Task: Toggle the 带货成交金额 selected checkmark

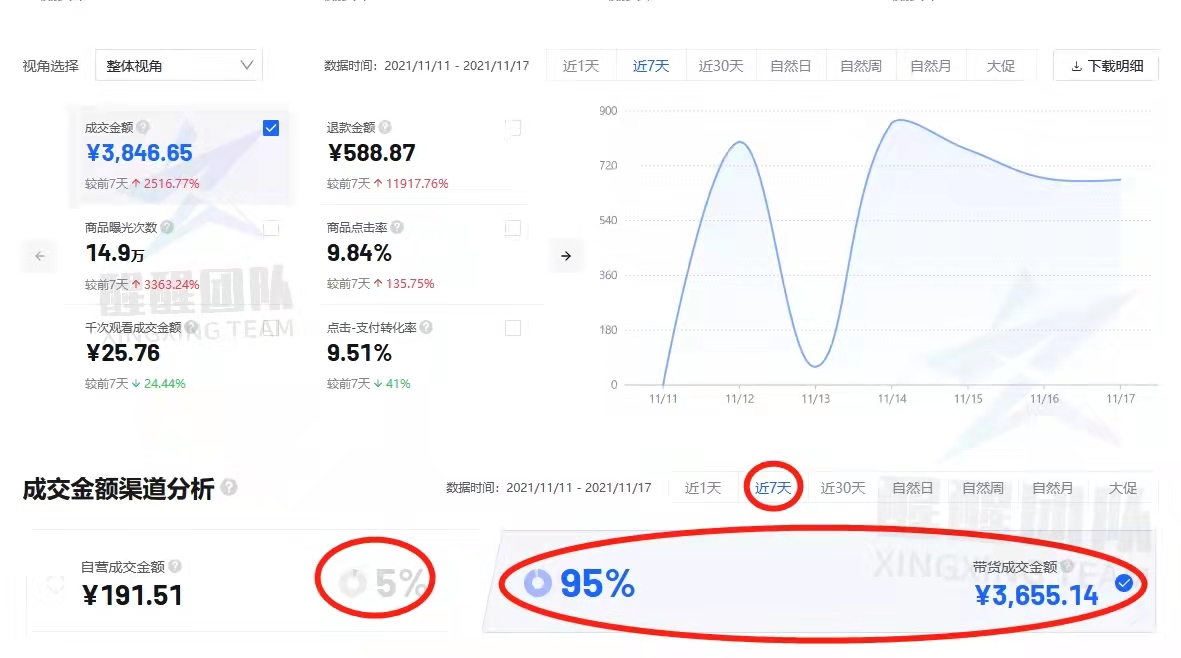Action: [1124, 583]
